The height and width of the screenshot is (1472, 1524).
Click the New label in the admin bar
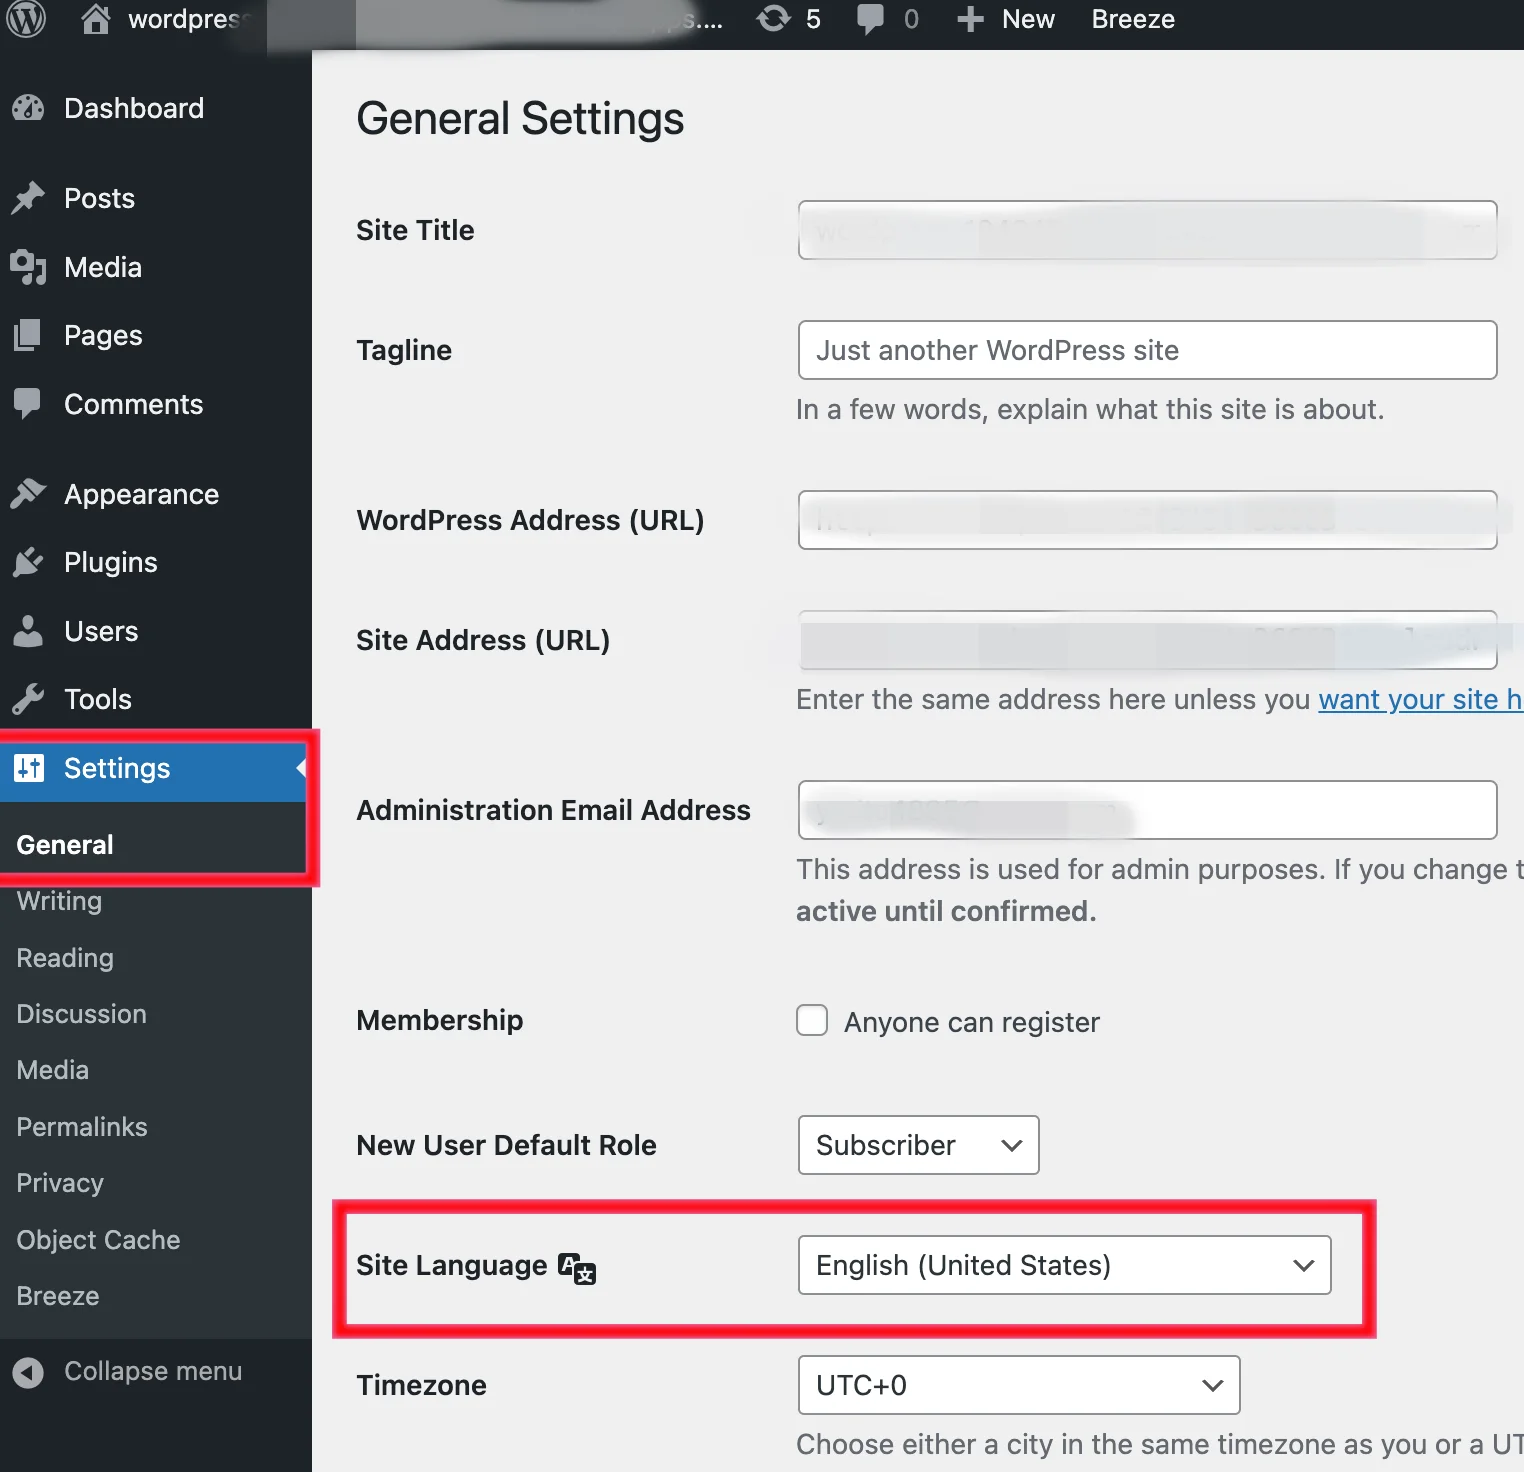tap(1028, 19)
